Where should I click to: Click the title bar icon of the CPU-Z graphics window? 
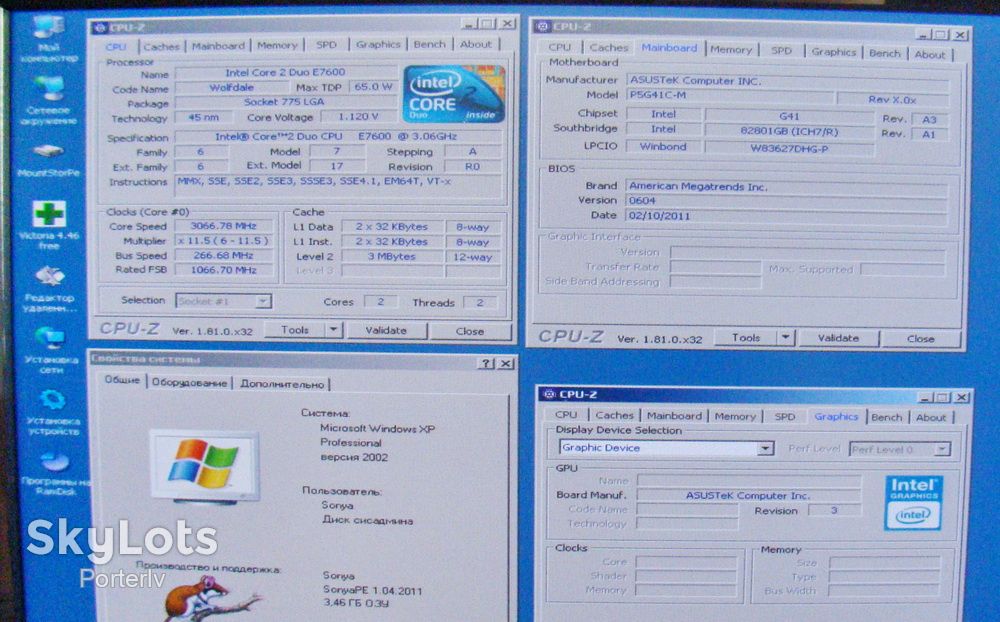click(x=548, y=394)
